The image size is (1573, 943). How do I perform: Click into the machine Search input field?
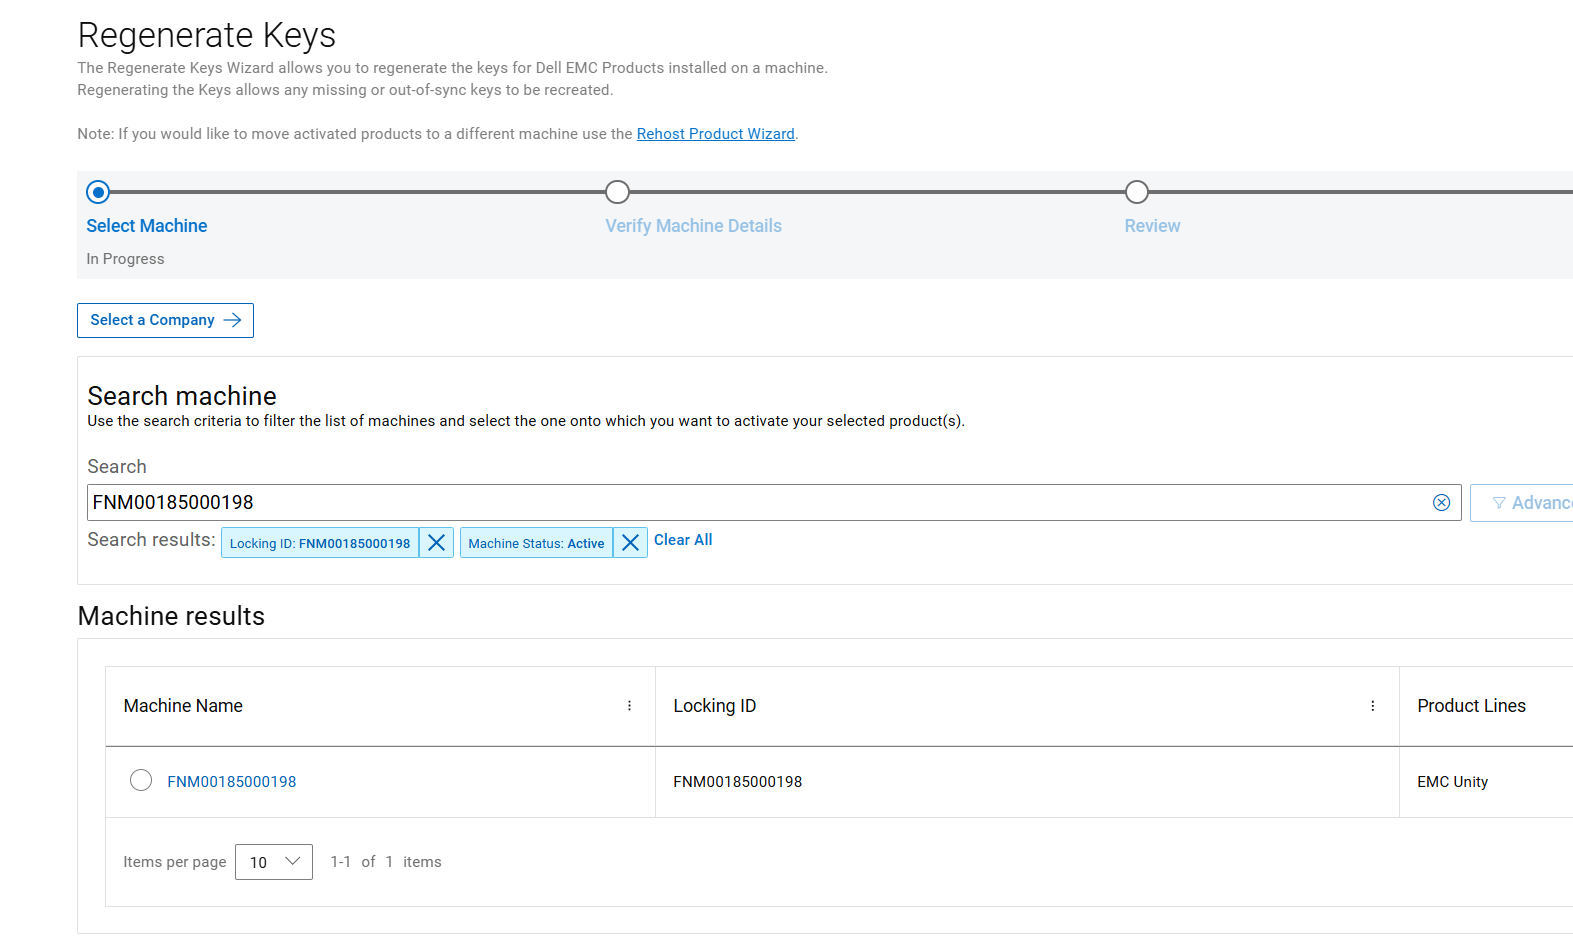click(x=750, y=503)
